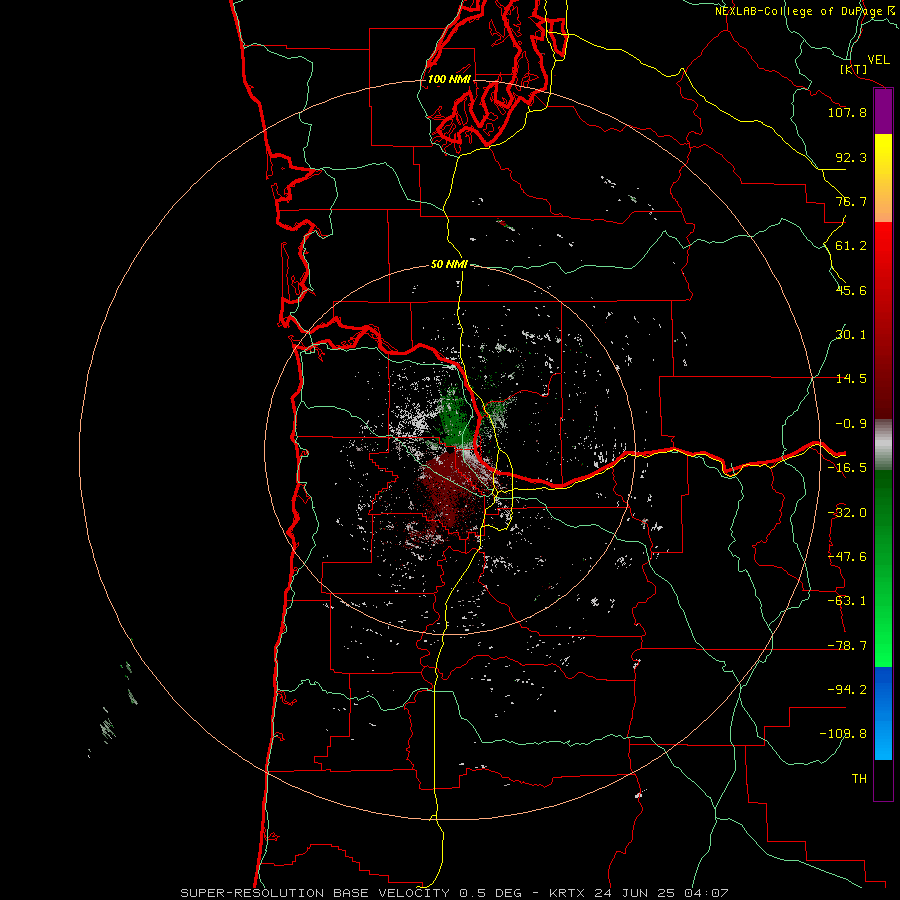Click the VEL label above the color scale
This screenshot has width=900, height=900.
coord(879,60)
